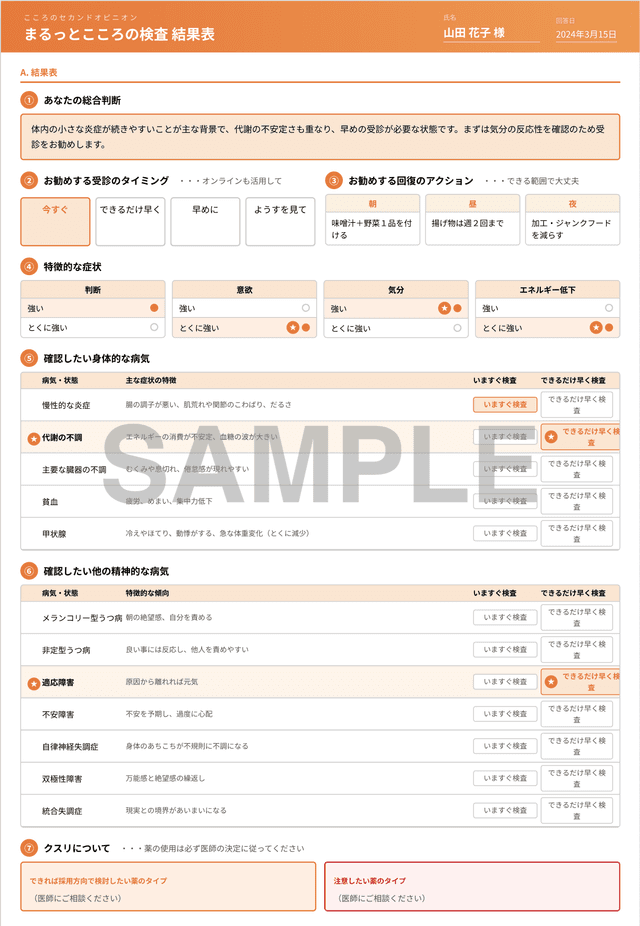
Task: Click the star in エネルギー低下 とくに強い row
Action: (x=596, y=327)
